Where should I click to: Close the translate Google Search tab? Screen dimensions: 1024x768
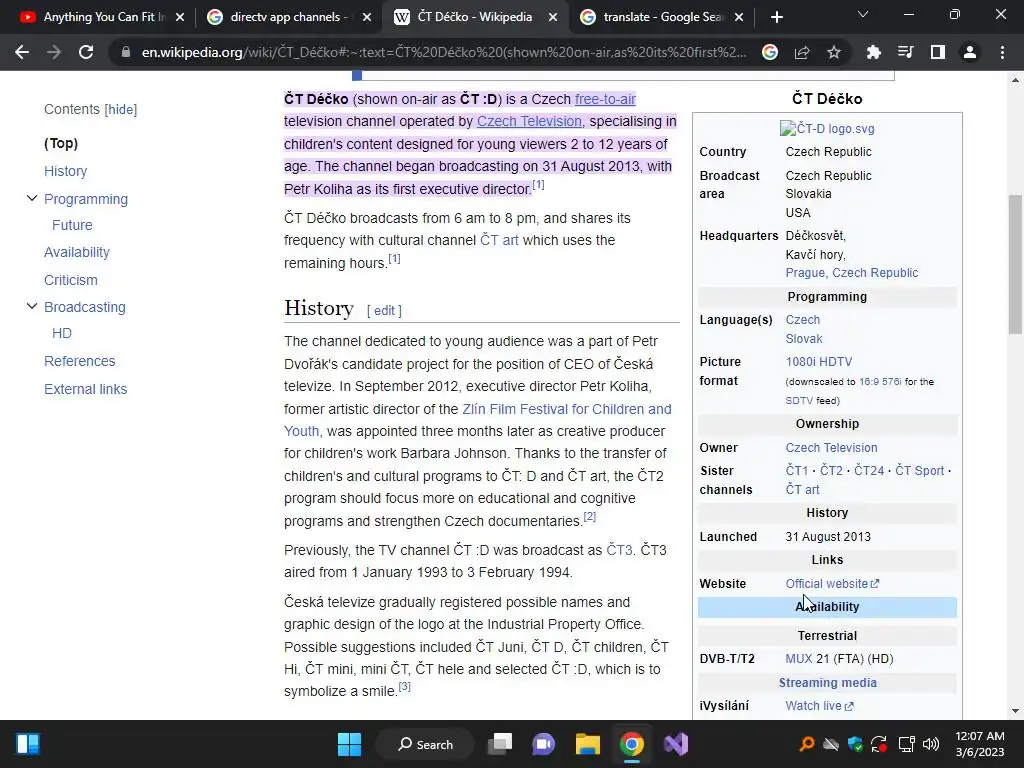[x=739, y=17]
